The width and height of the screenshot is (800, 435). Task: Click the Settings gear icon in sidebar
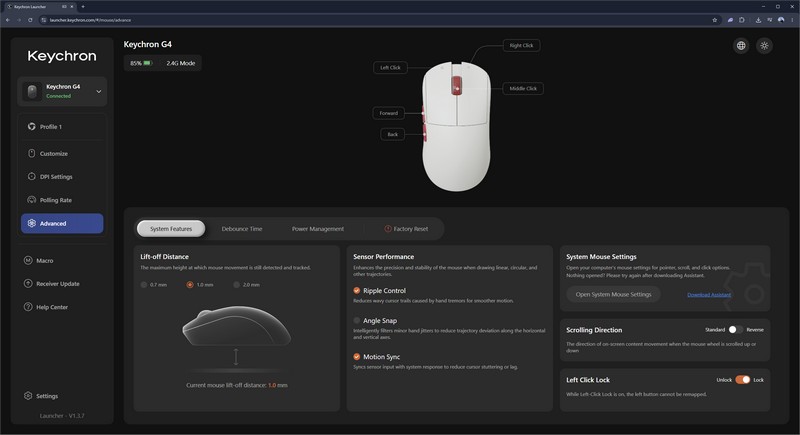28,396
